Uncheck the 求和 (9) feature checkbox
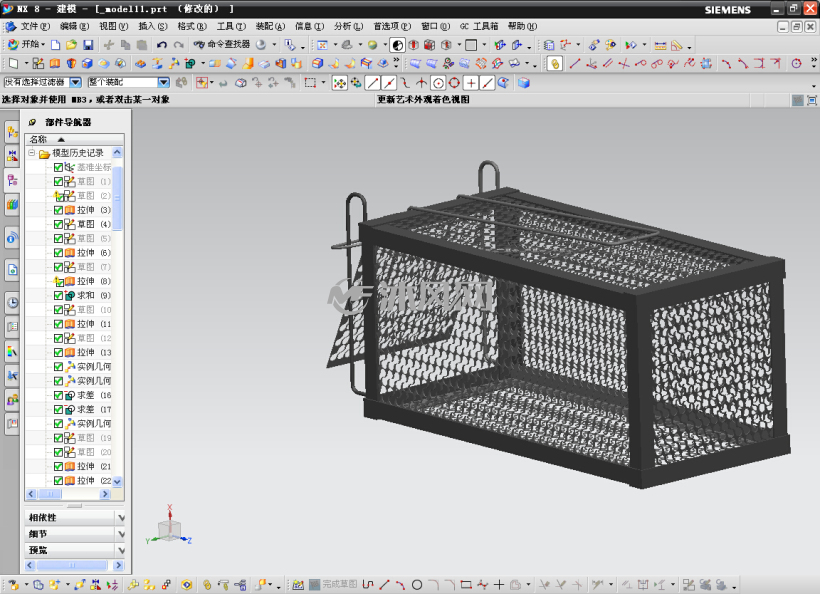The width and height of the screenshot is (820, 594). pyautogui.click(x=59, y=295)
